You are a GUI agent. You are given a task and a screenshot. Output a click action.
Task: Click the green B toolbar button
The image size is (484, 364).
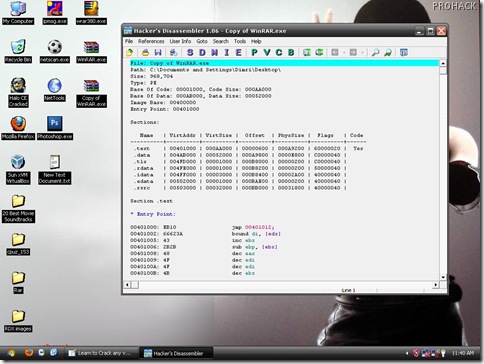tap(291, 52)
